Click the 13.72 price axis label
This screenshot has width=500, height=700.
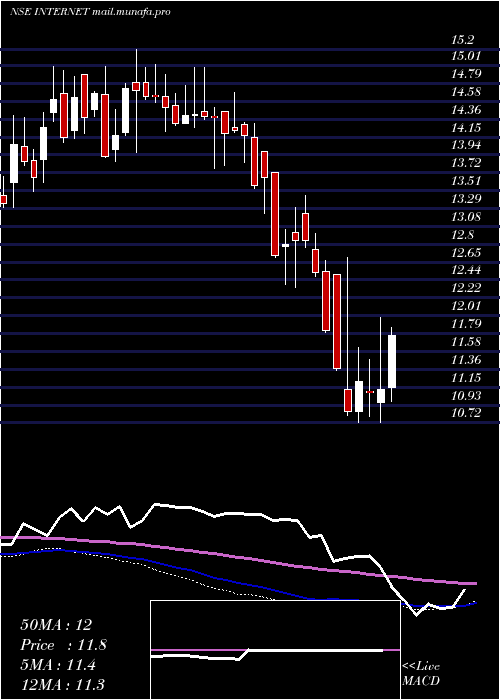(466, 163)
